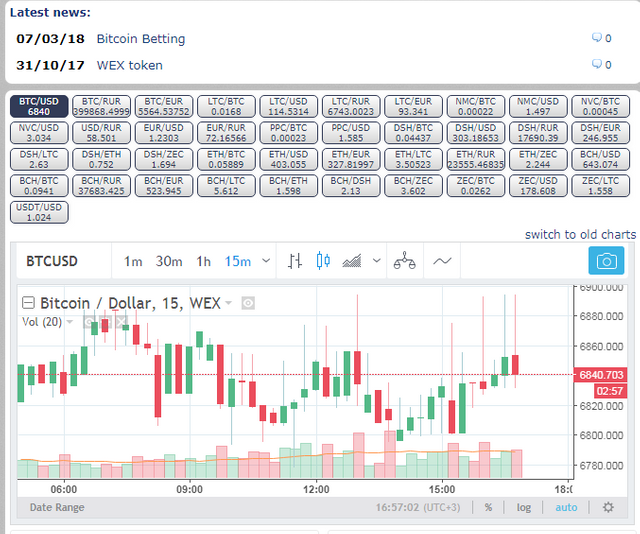Select the bars chart style icon
The height and width of the screenshot is (534, 640).
[x=295, y=261]
